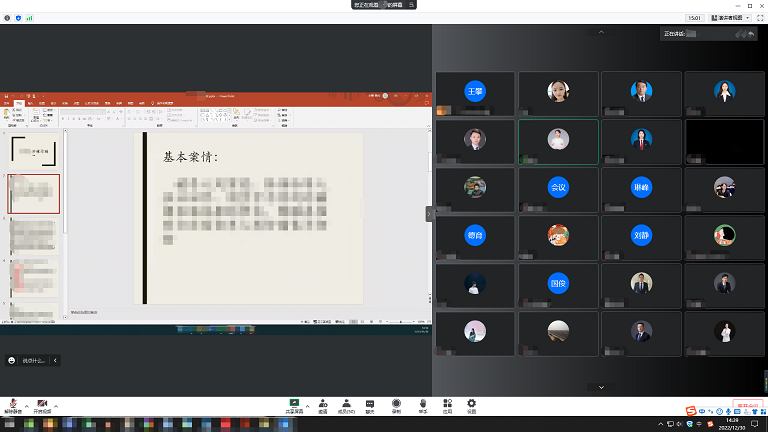
Task: Check the green network signal icon
Action: click(x=29, y=18)
